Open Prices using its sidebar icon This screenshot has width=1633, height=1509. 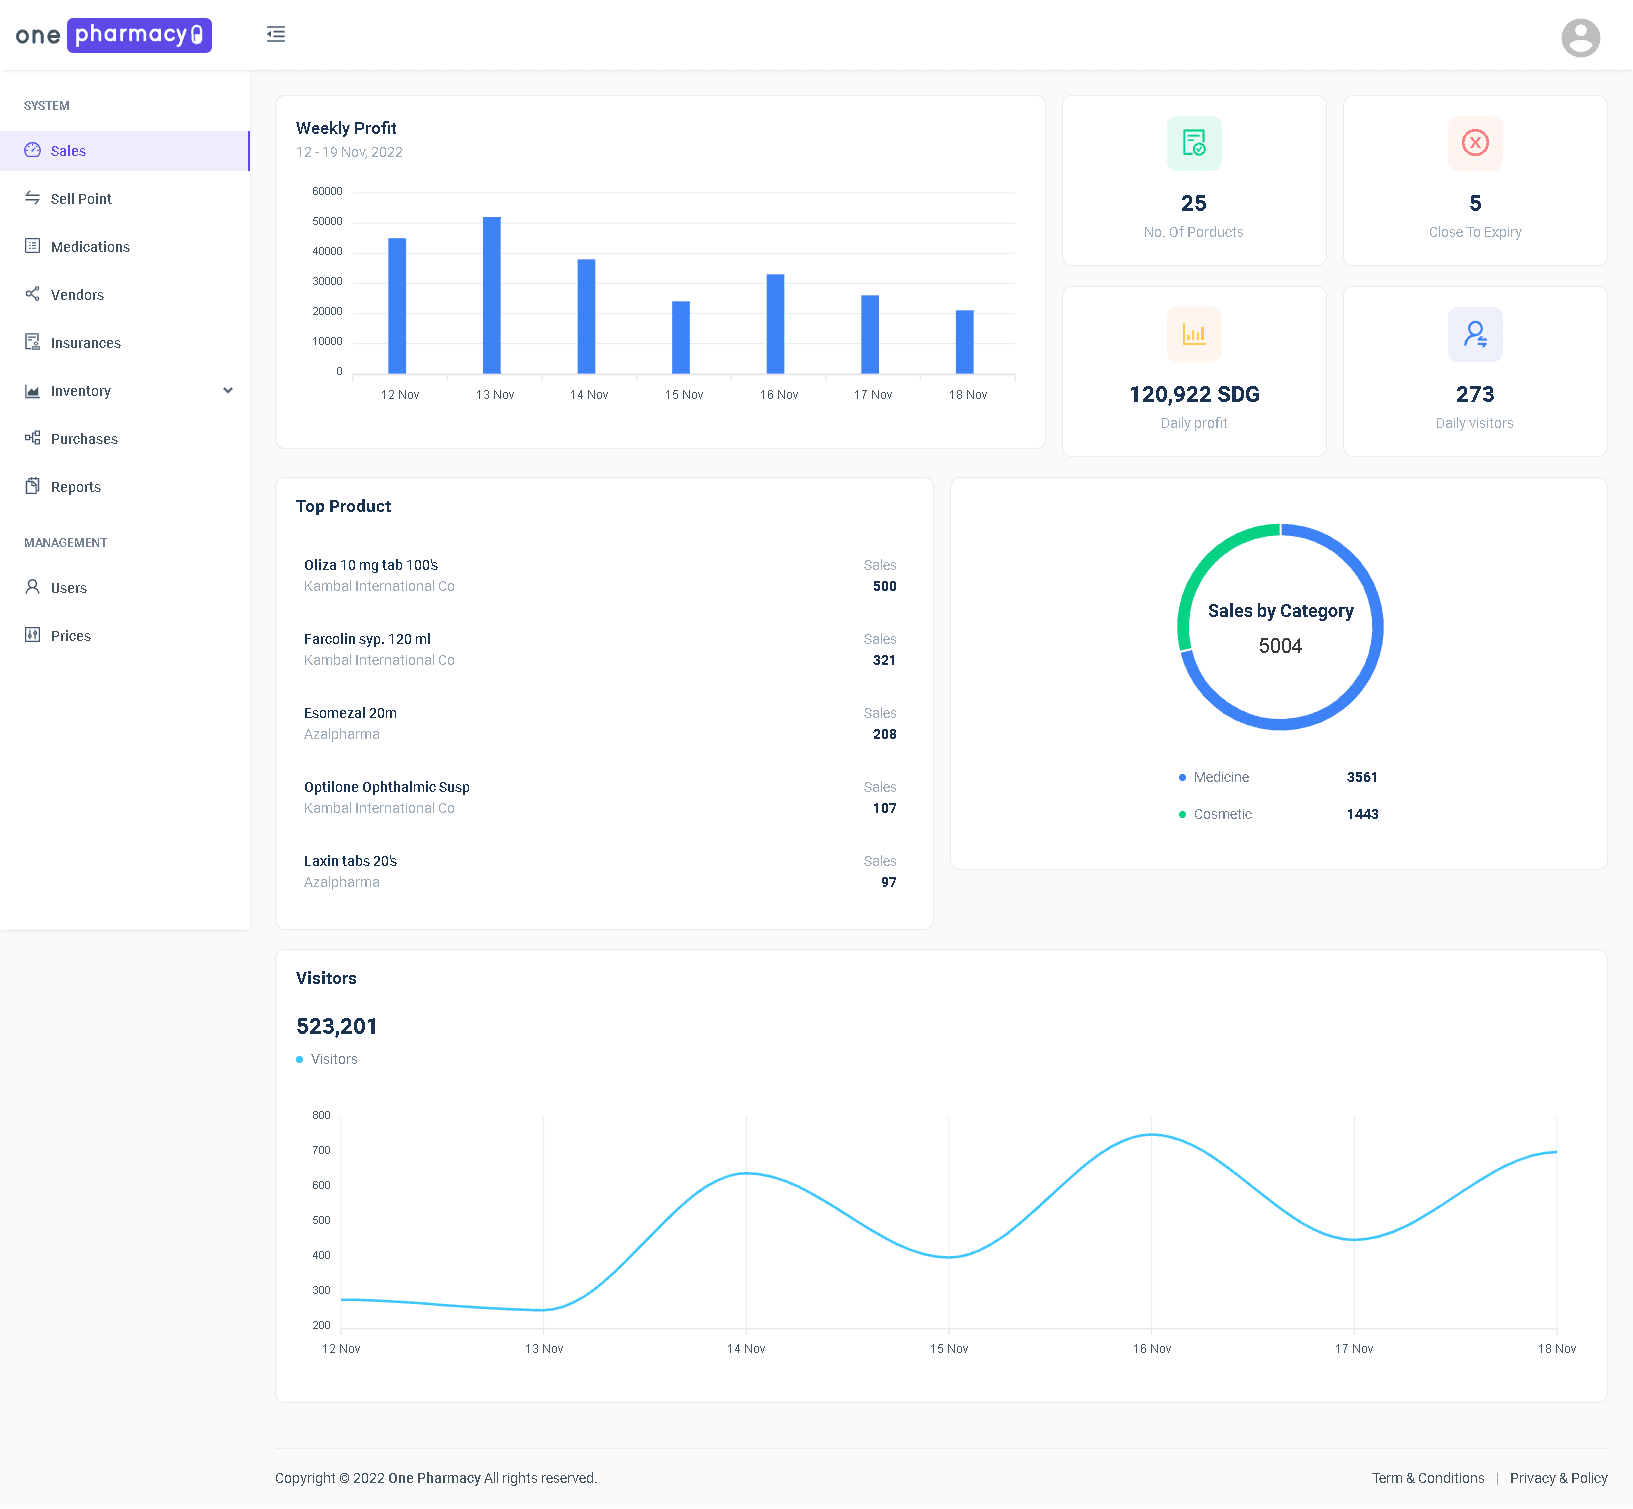33,635
